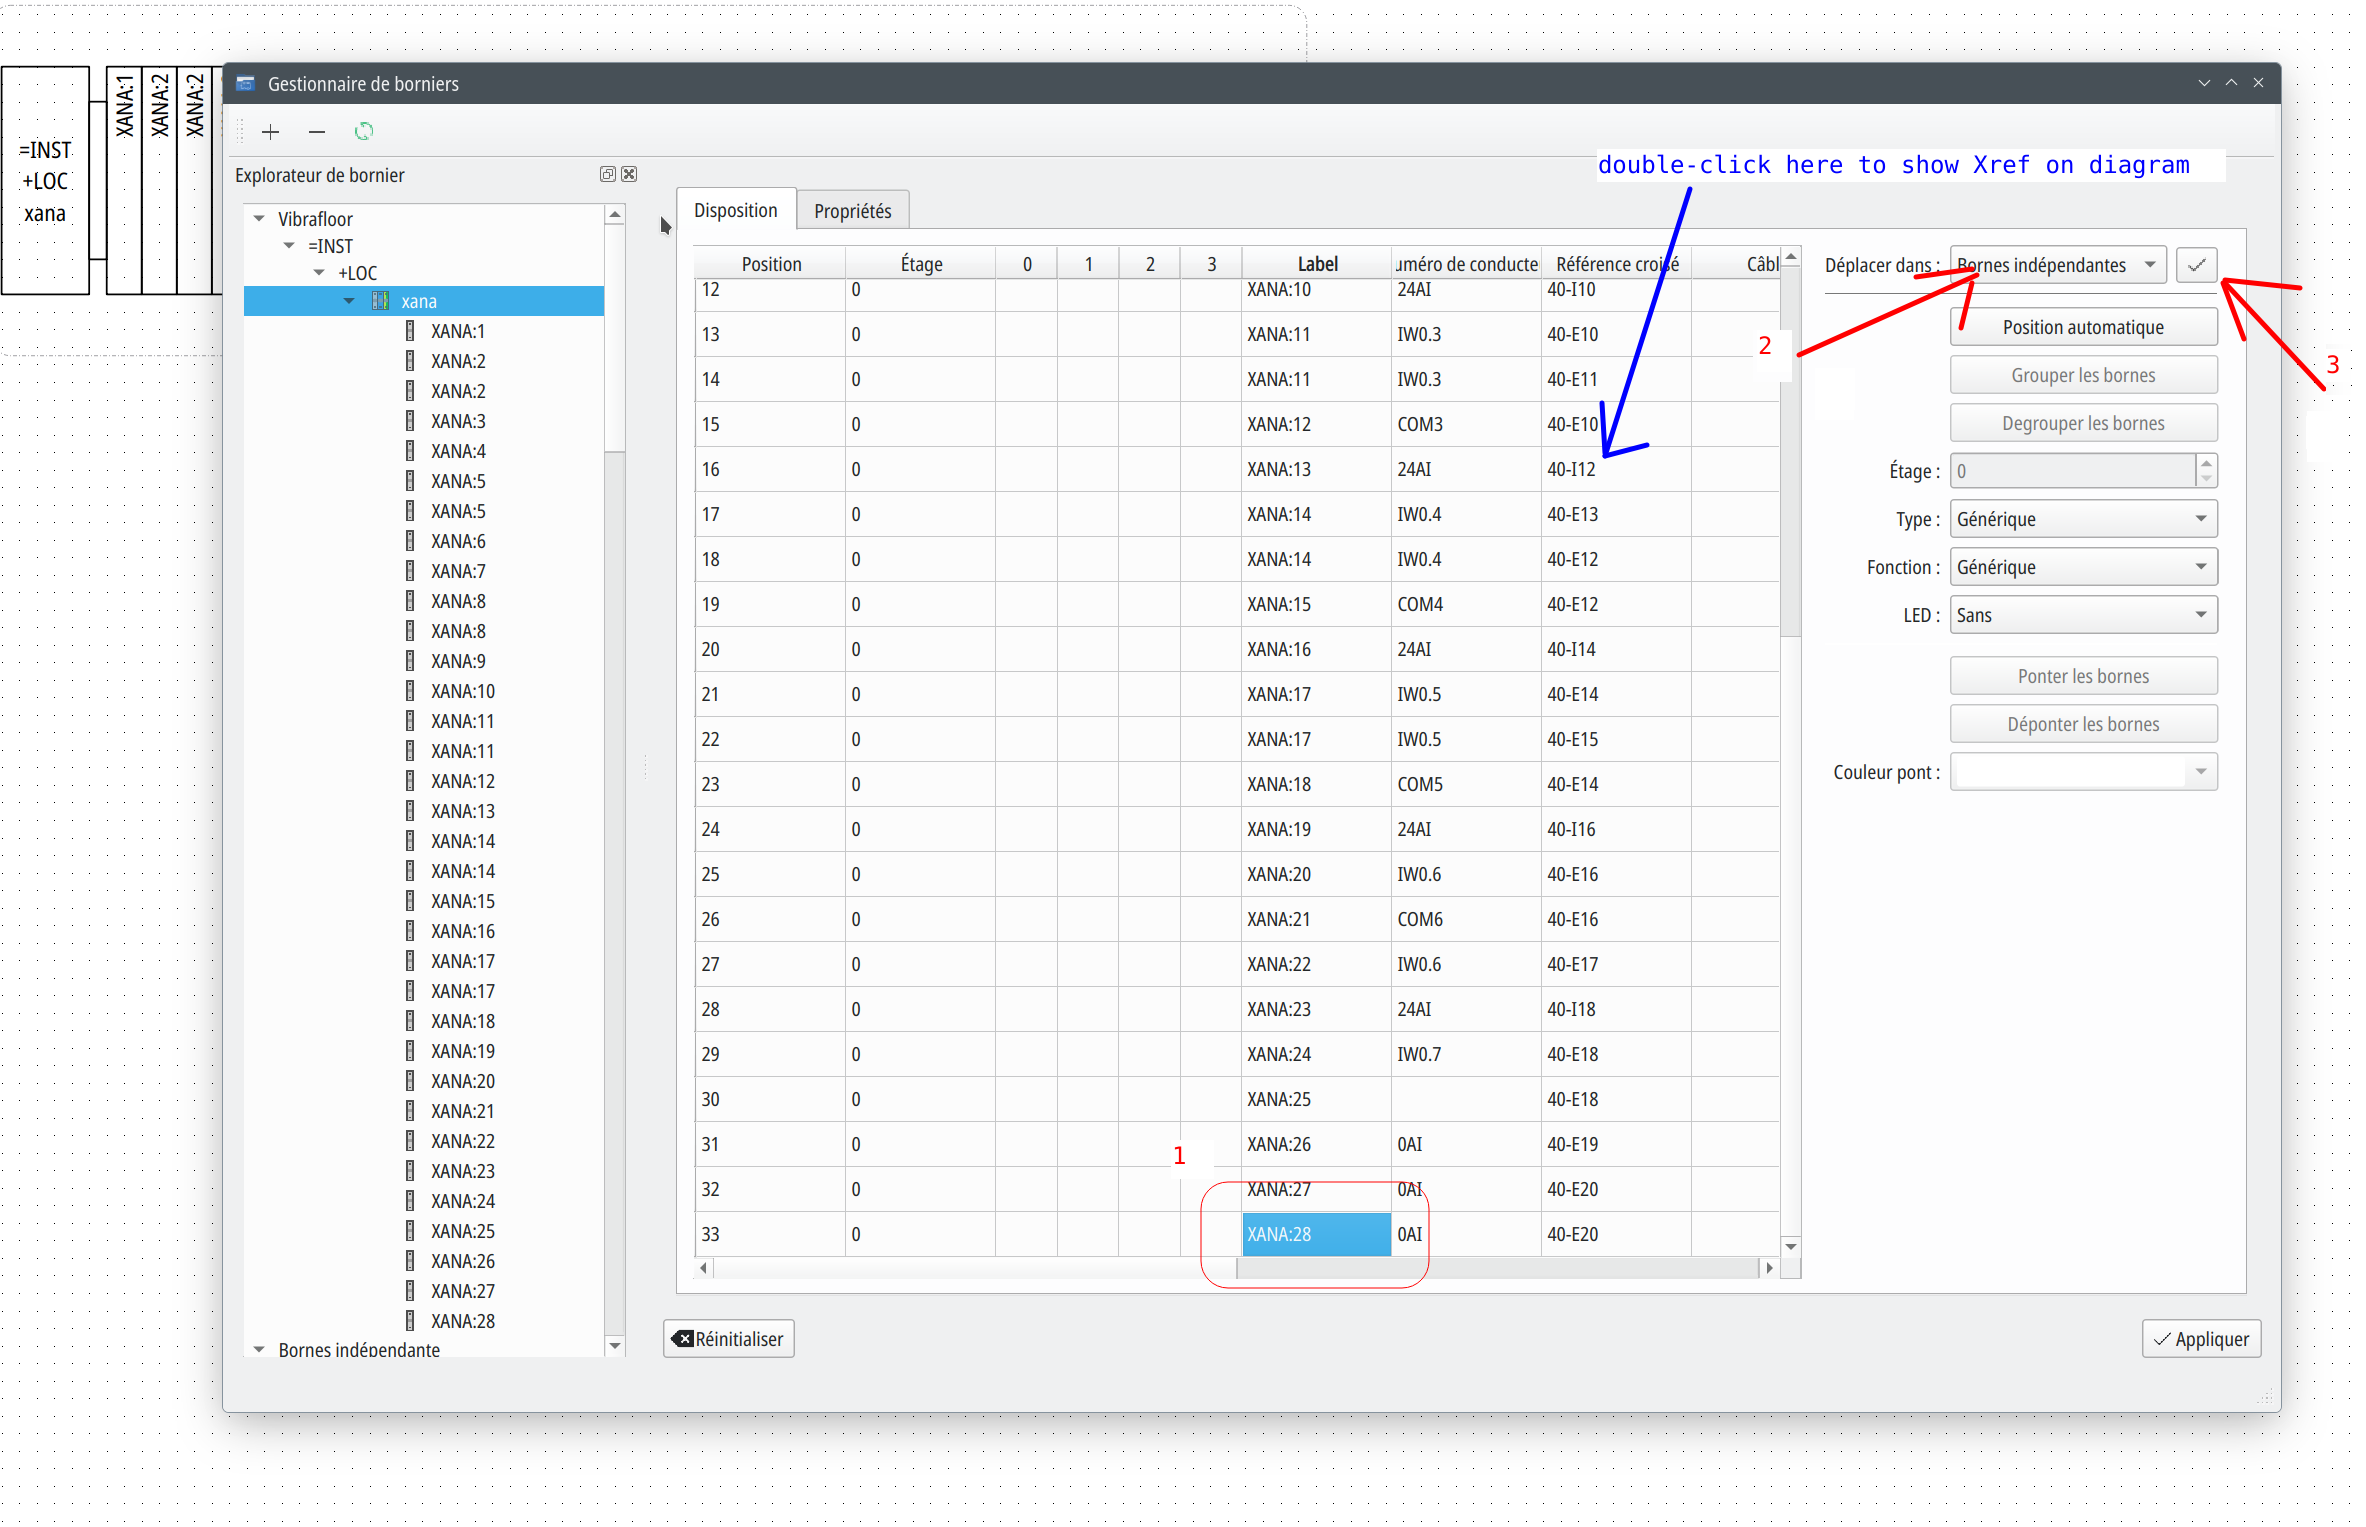Screen dimensions: 2366x1527
Task: Click Degrouper les bornes button
Action: coord(2083,423)
